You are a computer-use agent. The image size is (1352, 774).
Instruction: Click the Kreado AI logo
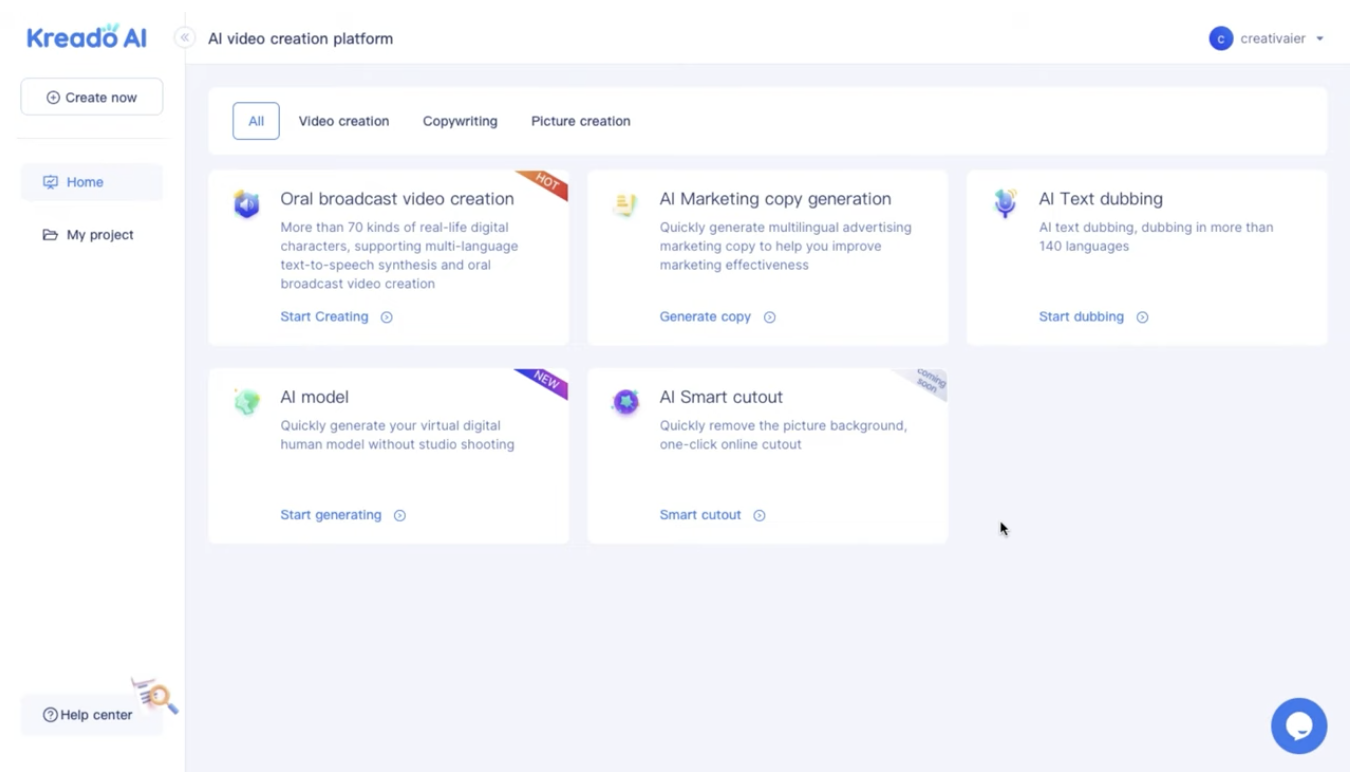[x=86, y=36]
